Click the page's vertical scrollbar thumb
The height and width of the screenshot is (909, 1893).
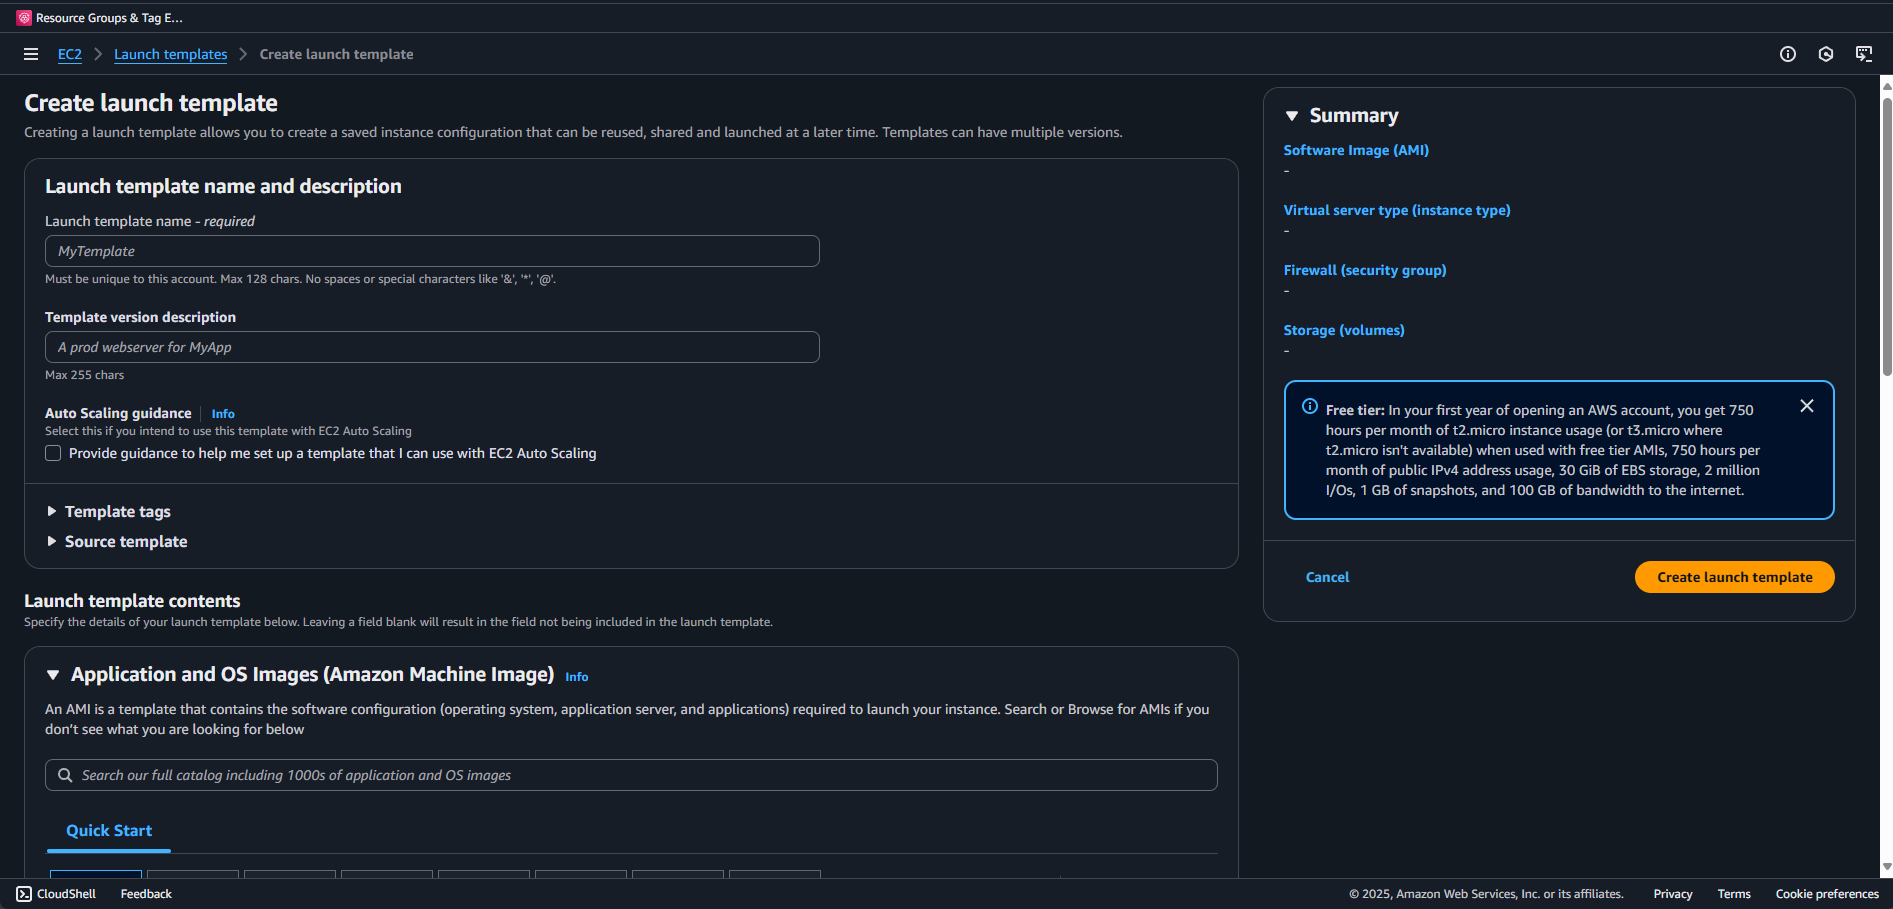[x=1887, y=237]
